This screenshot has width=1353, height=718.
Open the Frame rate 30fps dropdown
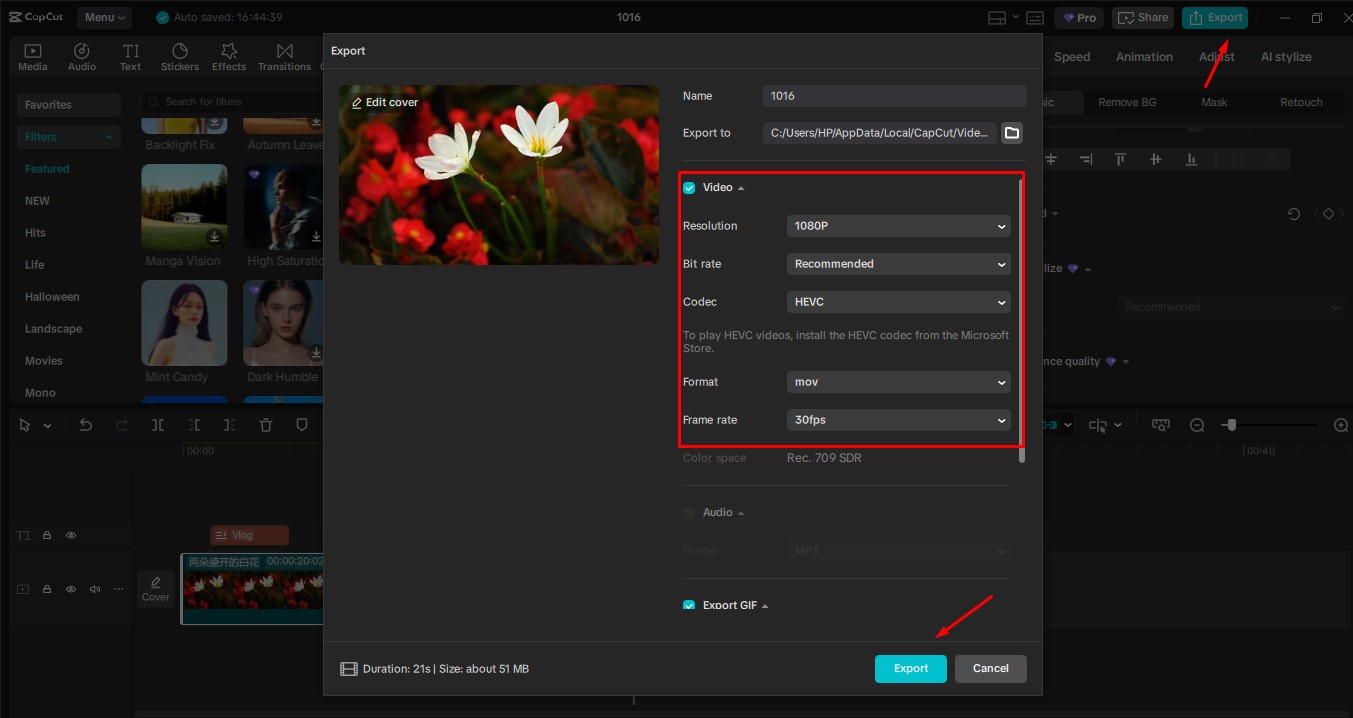pyautogui.click(x=897, y=419)
